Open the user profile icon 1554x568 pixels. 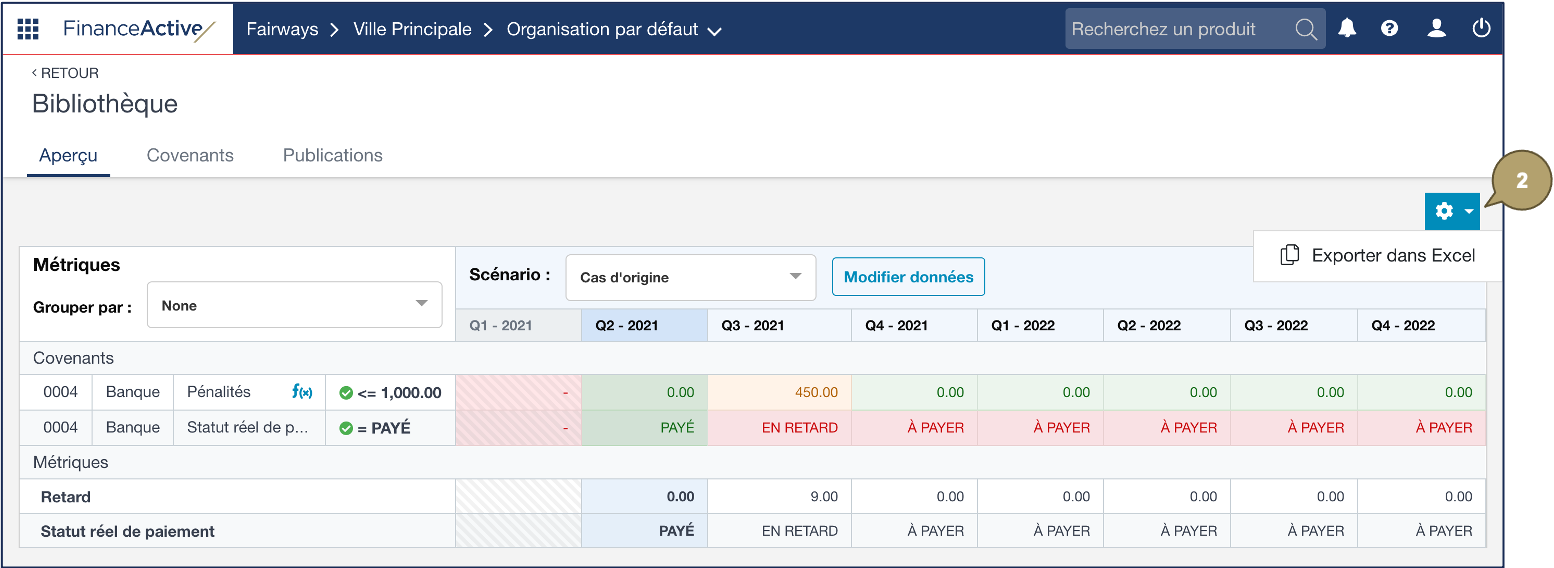1436,29
